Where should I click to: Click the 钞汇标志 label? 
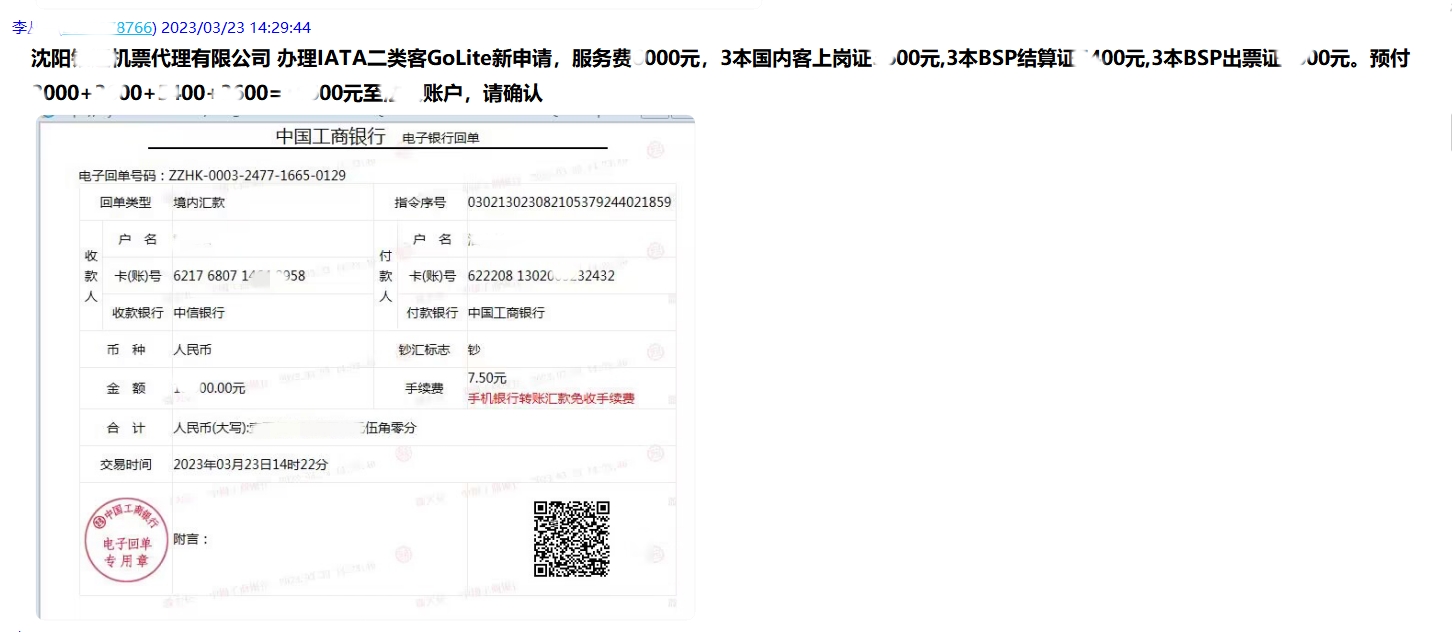pyautogui.click(x=424, y=350)
